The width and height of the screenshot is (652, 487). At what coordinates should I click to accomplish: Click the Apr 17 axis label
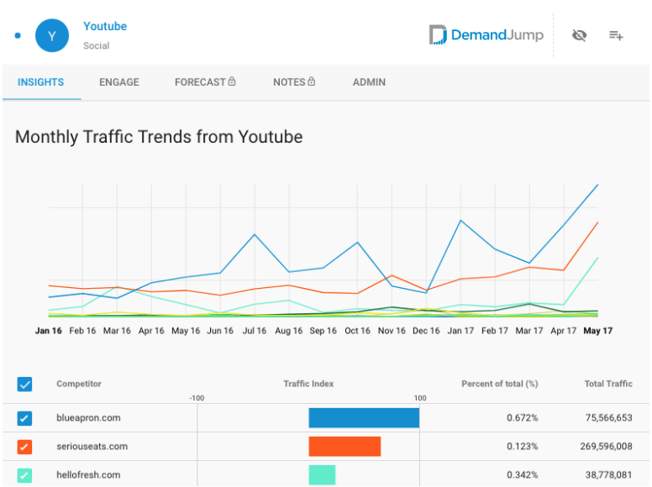click(x=563, y=331)
